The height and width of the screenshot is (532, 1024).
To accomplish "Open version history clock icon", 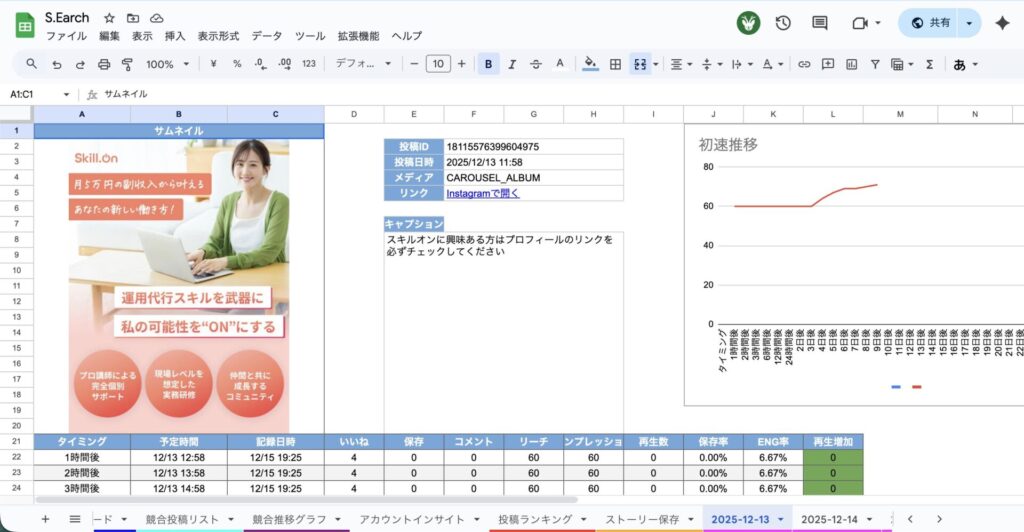I will [x=783, y=23].
